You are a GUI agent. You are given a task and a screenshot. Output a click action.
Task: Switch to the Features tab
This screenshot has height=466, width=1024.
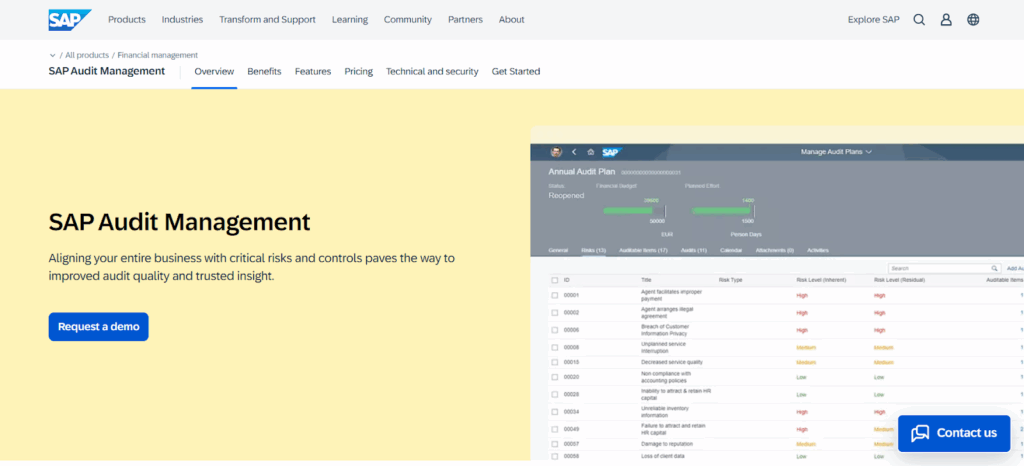point(313,71)
